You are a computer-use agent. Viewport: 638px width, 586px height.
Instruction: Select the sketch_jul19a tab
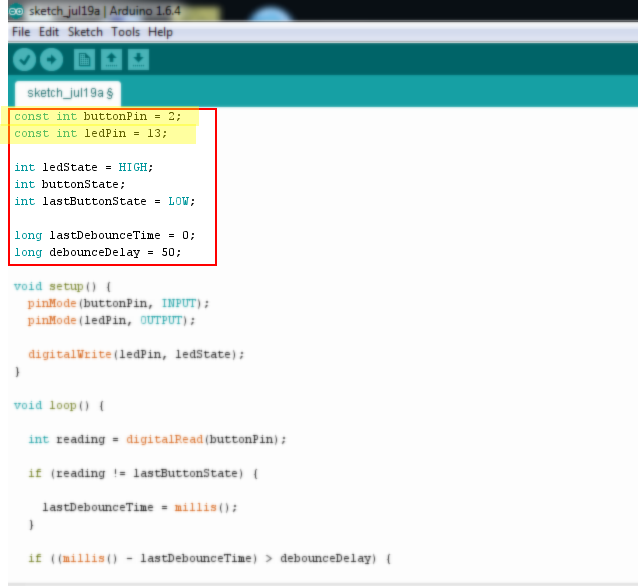(x=68, y=93)
